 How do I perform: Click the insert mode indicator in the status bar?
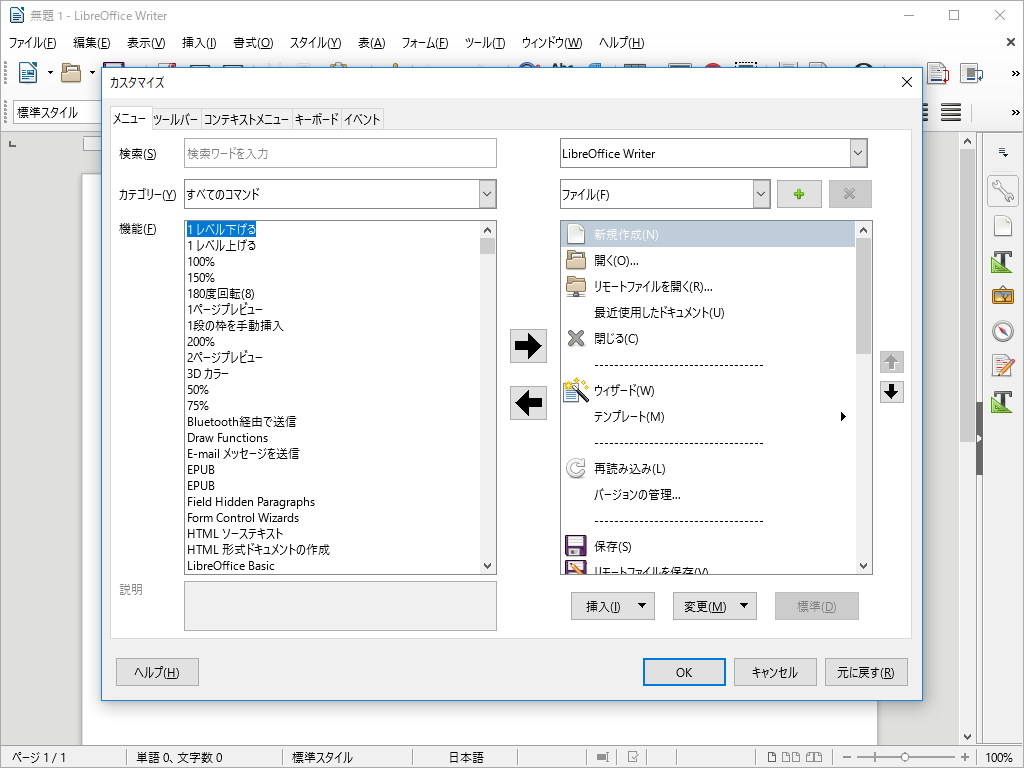tap(602, 758)
